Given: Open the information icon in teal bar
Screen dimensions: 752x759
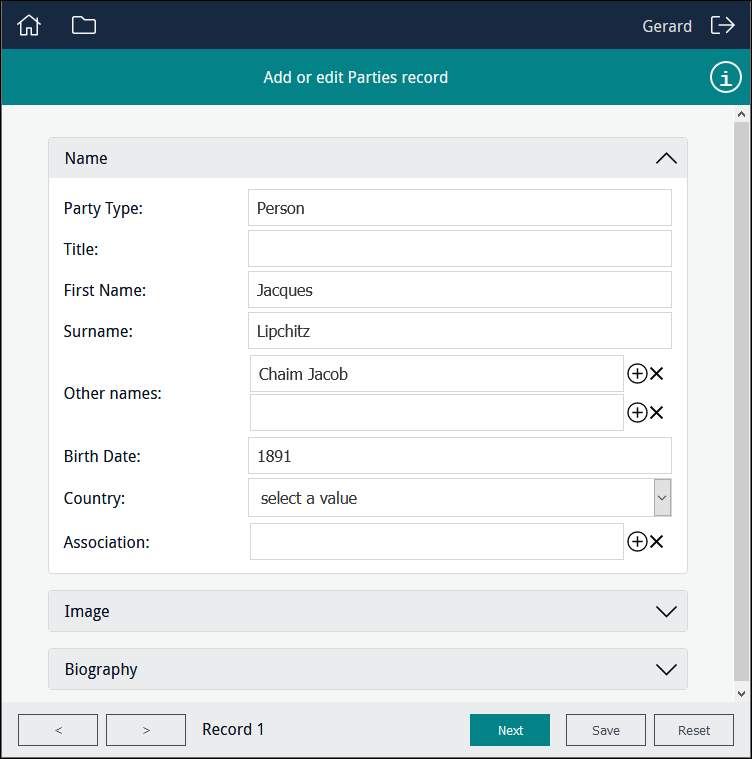Looking at the screenshot, I should (x=726, y=78).
